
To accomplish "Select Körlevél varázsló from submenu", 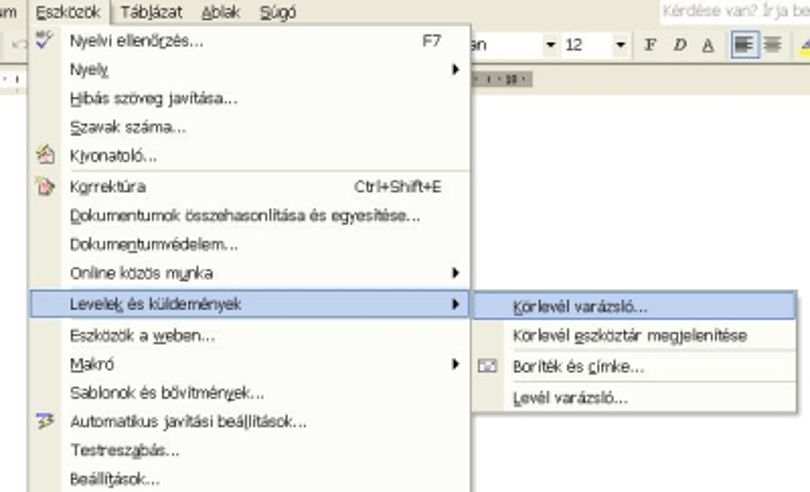I will coord(634,306).
